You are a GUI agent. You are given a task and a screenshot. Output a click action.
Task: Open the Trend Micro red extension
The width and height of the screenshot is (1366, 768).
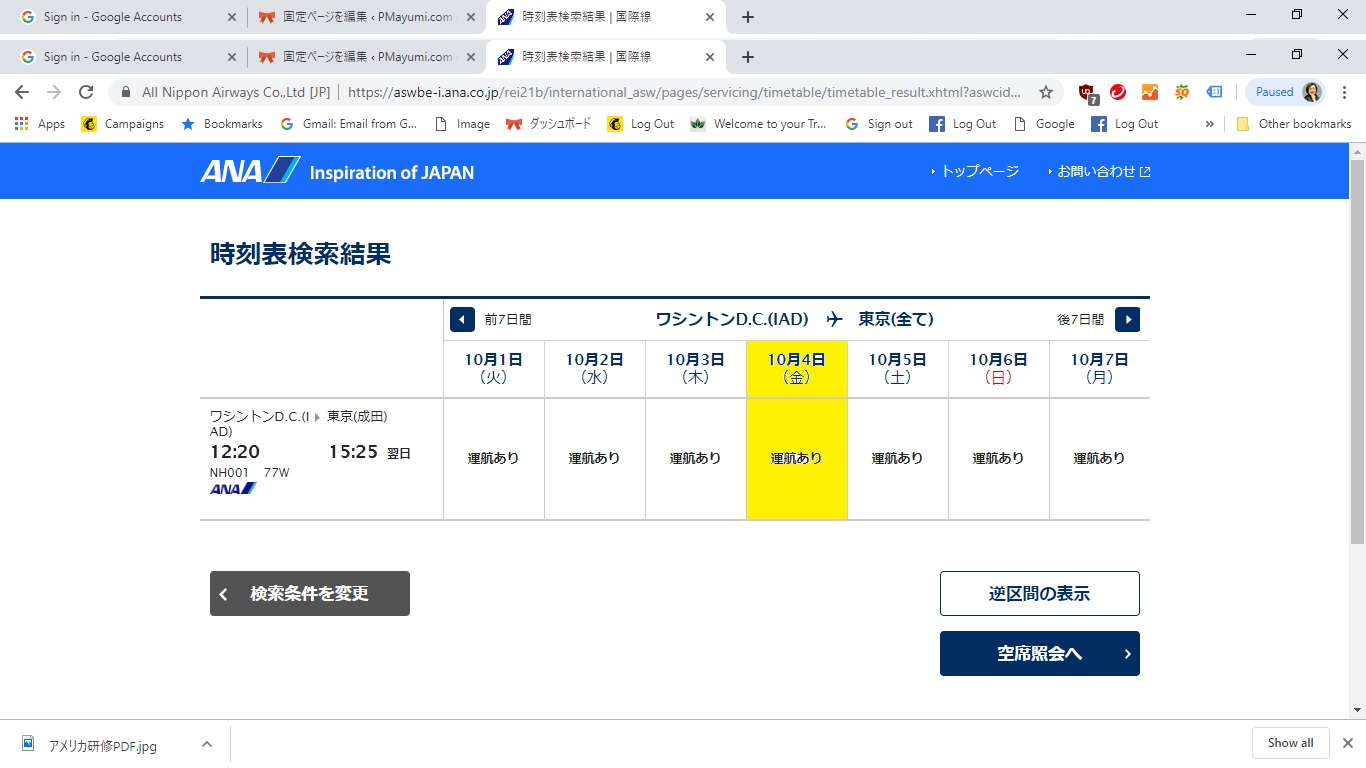[x=1118, y=92]
